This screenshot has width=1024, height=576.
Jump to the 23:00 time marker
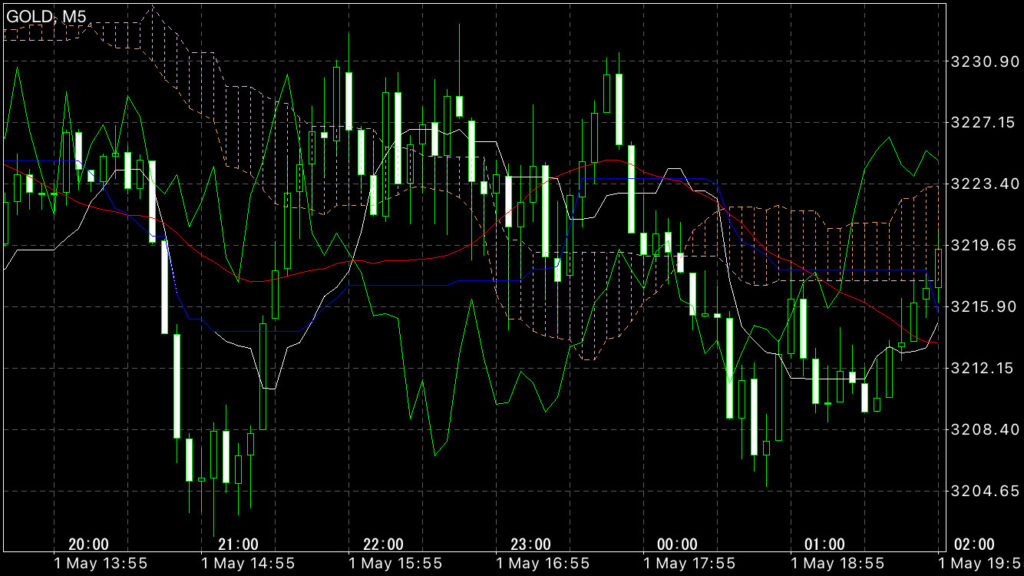pyautogui.click(x=530, y=544)
